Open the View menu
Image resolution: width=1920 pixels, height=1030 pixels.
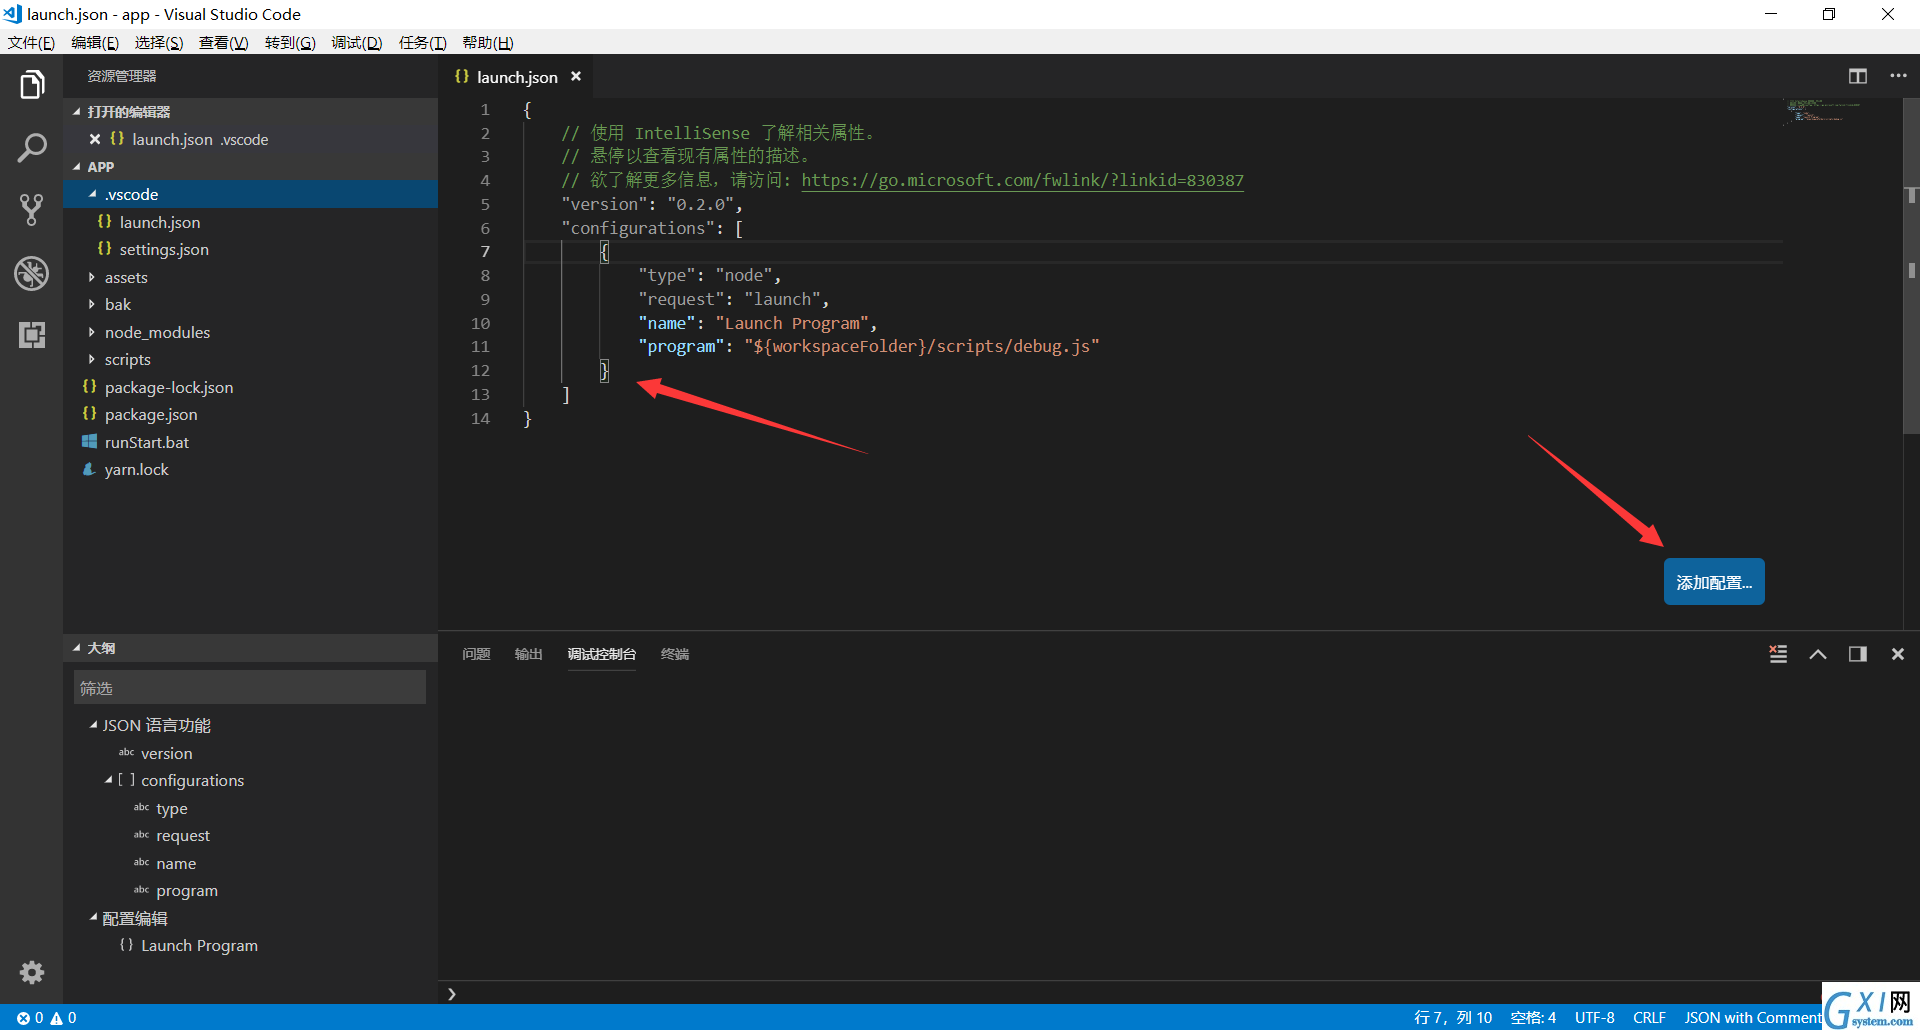click(x=223, y=42)
